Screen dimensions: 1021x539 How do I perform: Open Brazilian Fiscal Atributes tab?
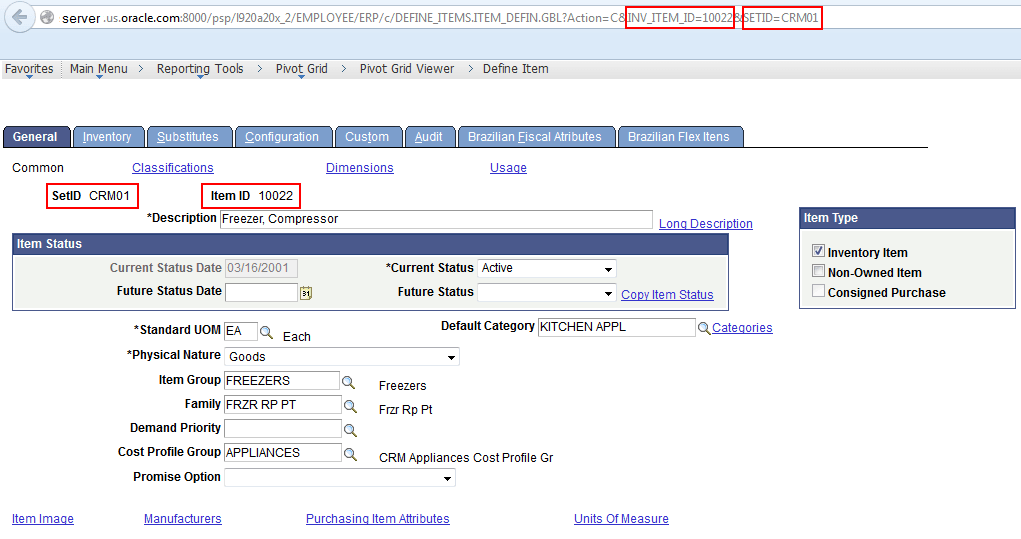(537, 137)
